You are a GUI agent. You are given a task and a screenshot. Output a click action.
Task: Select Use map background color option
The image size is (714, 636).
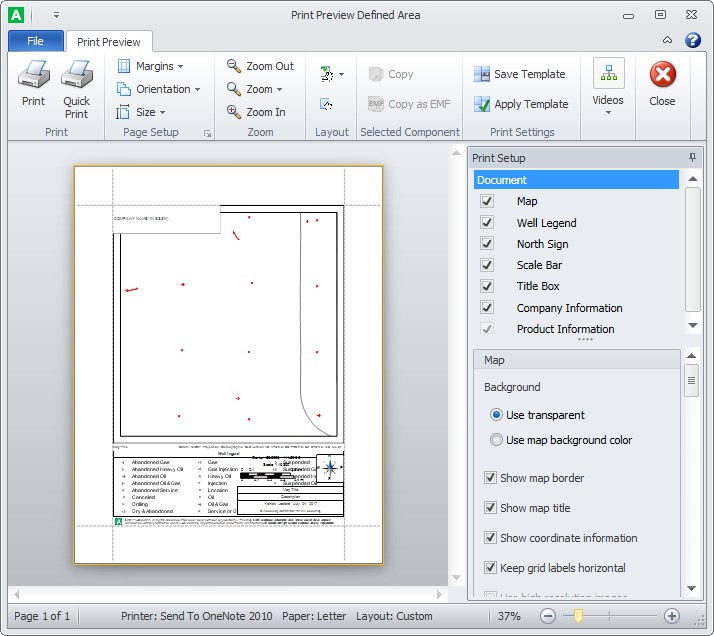click(496, 440)
